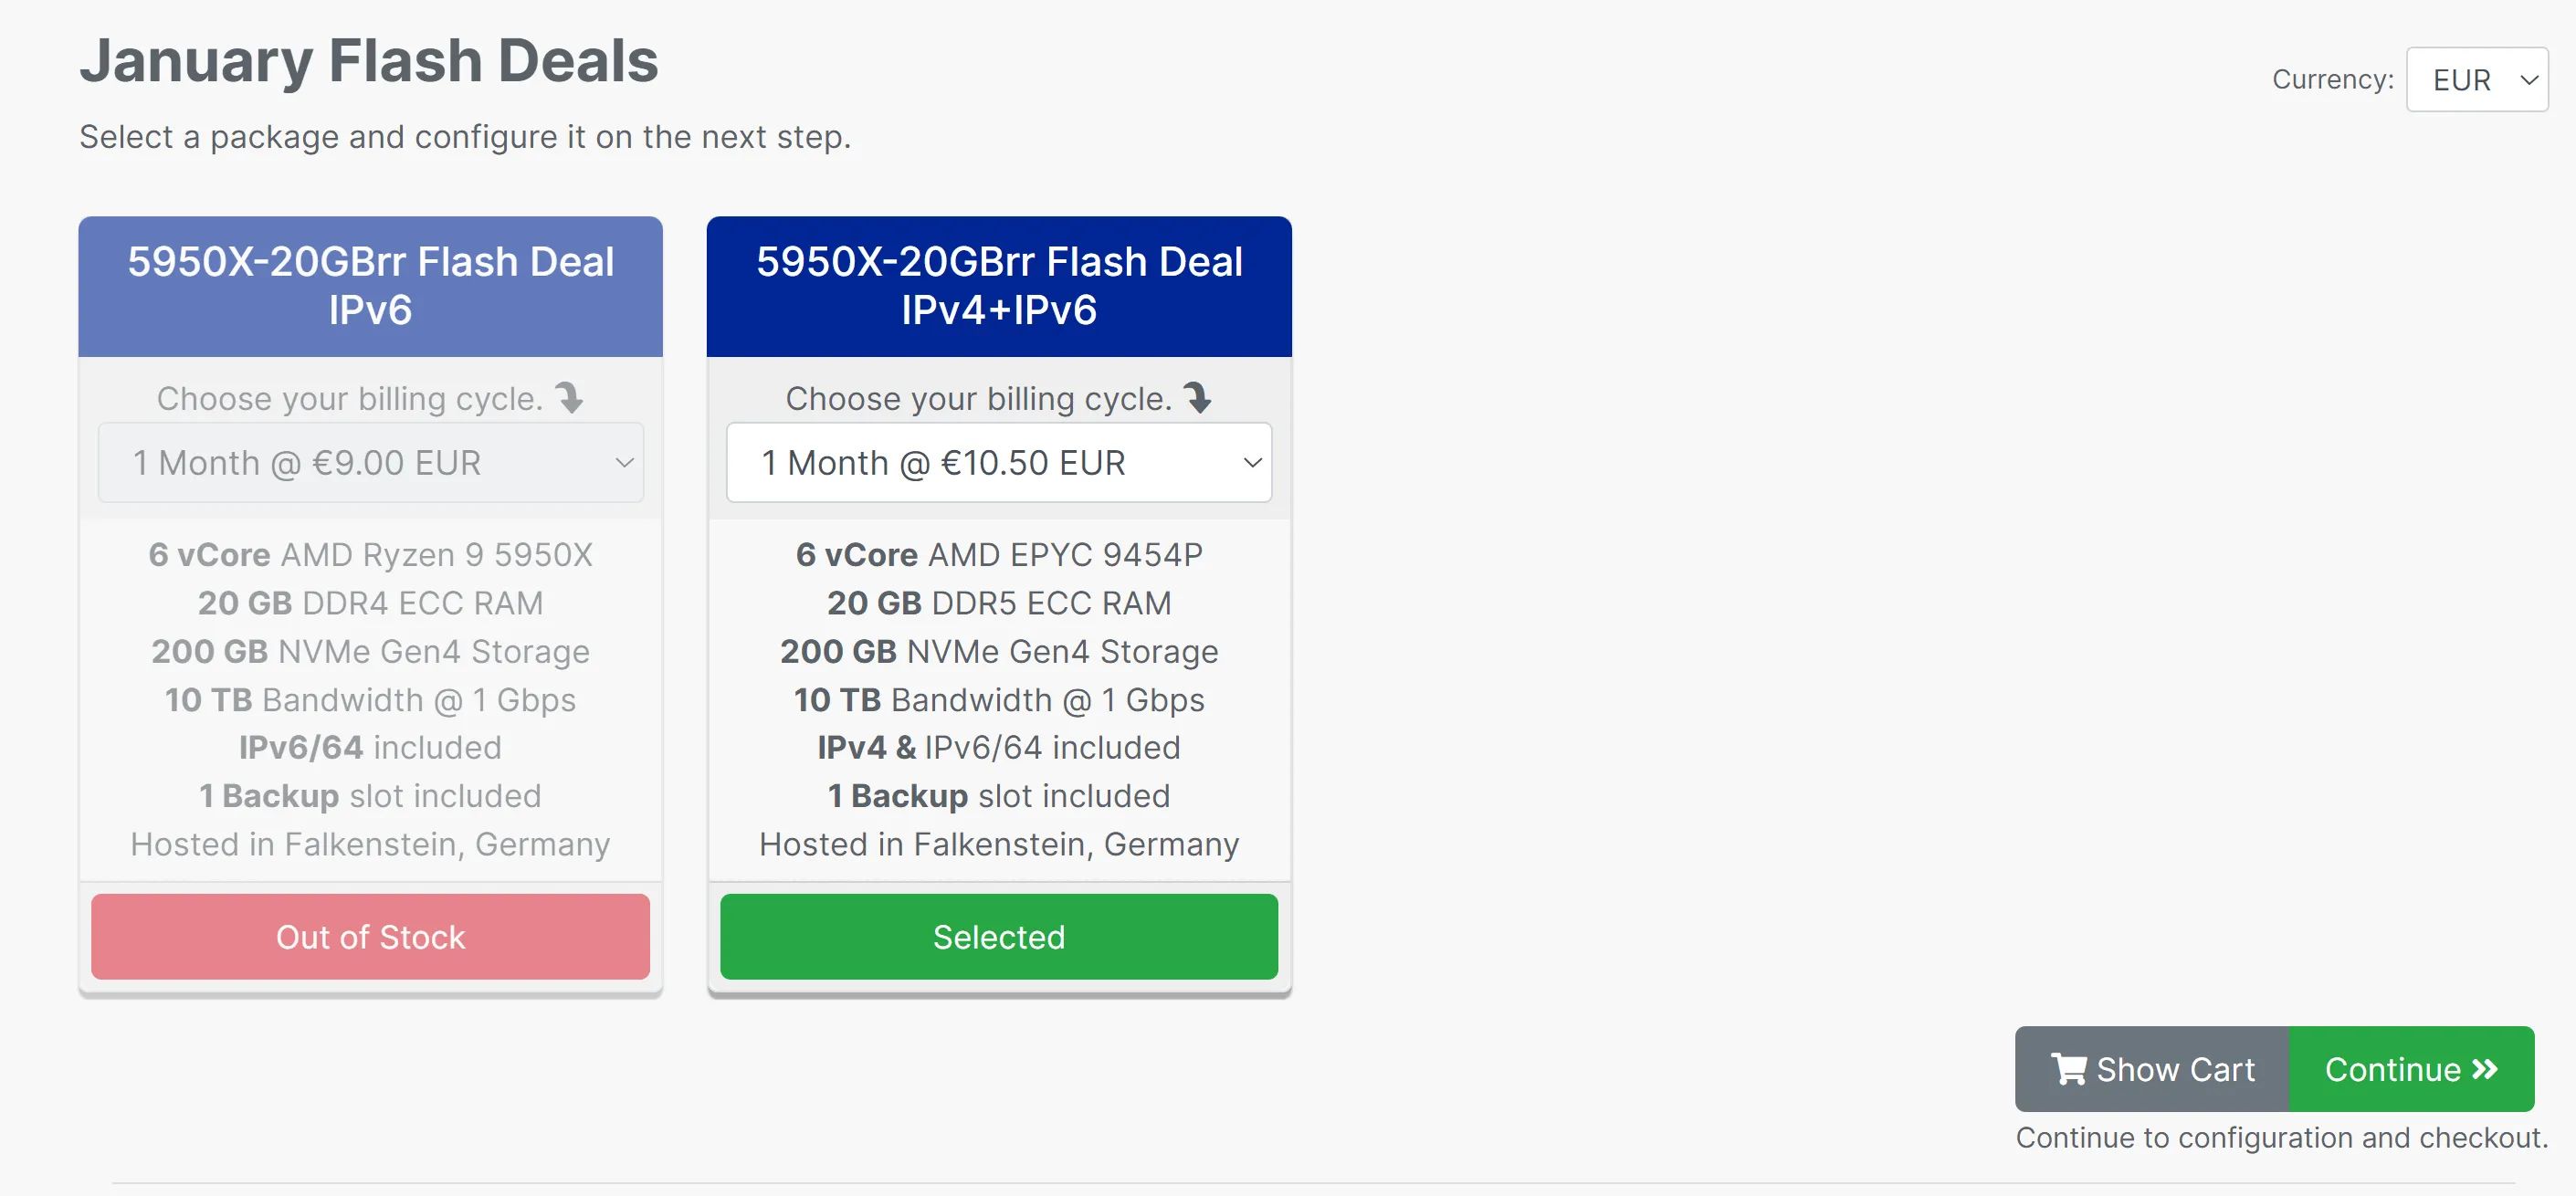Click the 6 vCore AMD Ryzen 9 5950X line
The width and height of the screenshot is (2576, 1196).
[371, 555]
